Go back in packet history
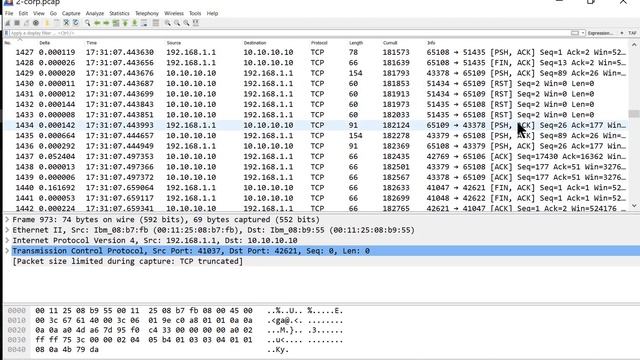Viewport: 640px width, 360px height. pyautogui.click(x=97, y=23)
